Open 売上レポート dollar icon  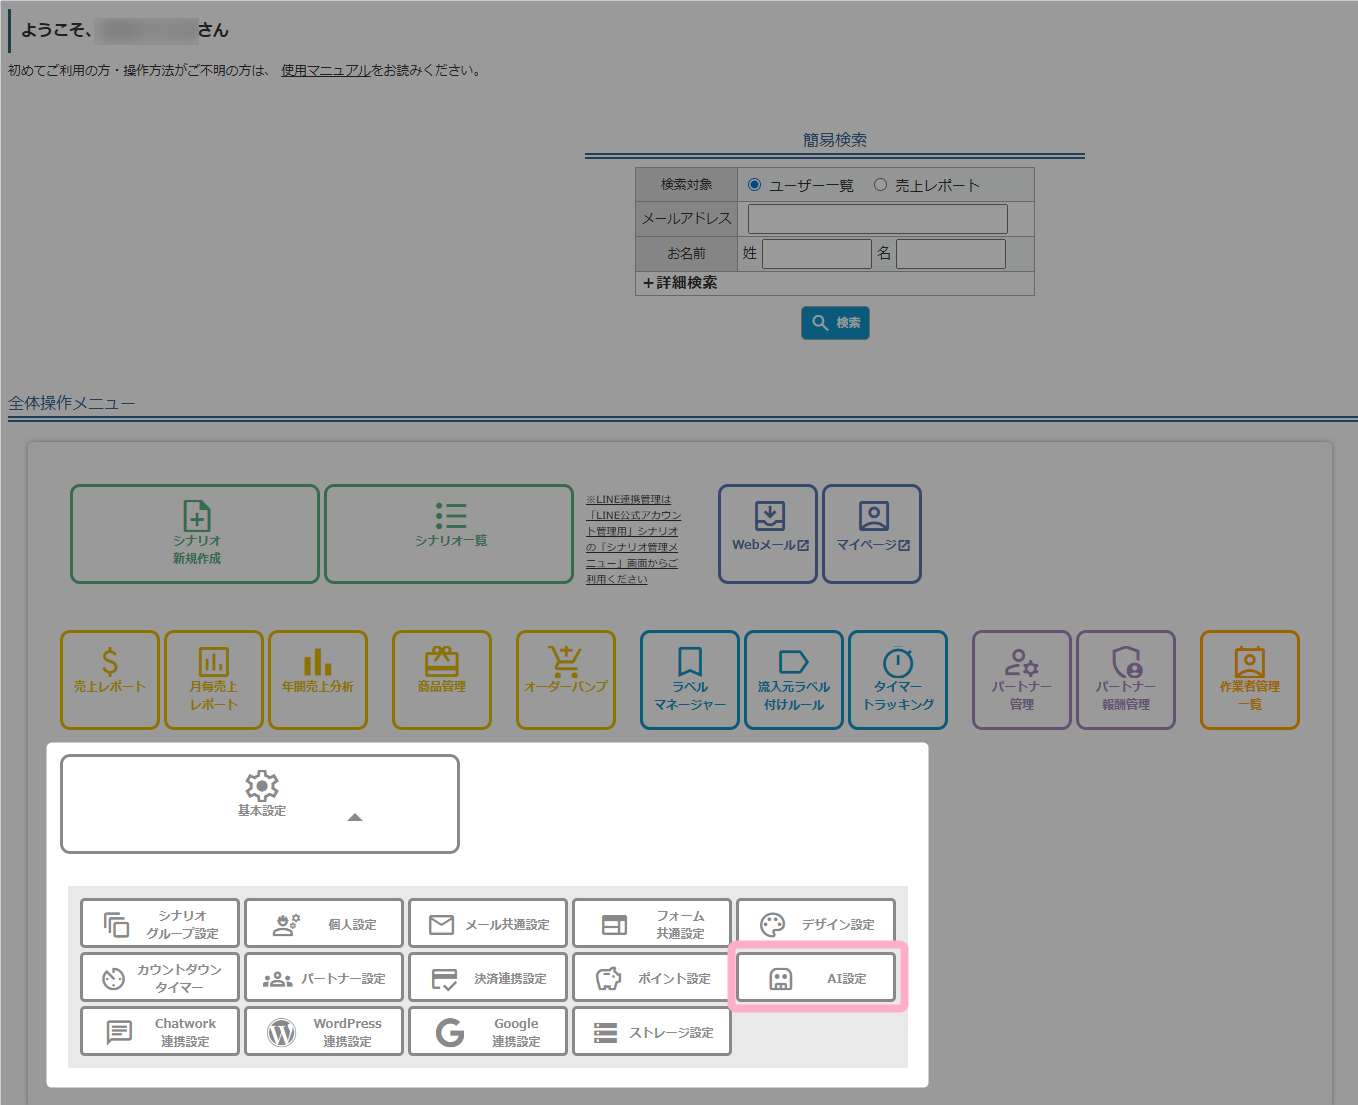click(110, 662)
